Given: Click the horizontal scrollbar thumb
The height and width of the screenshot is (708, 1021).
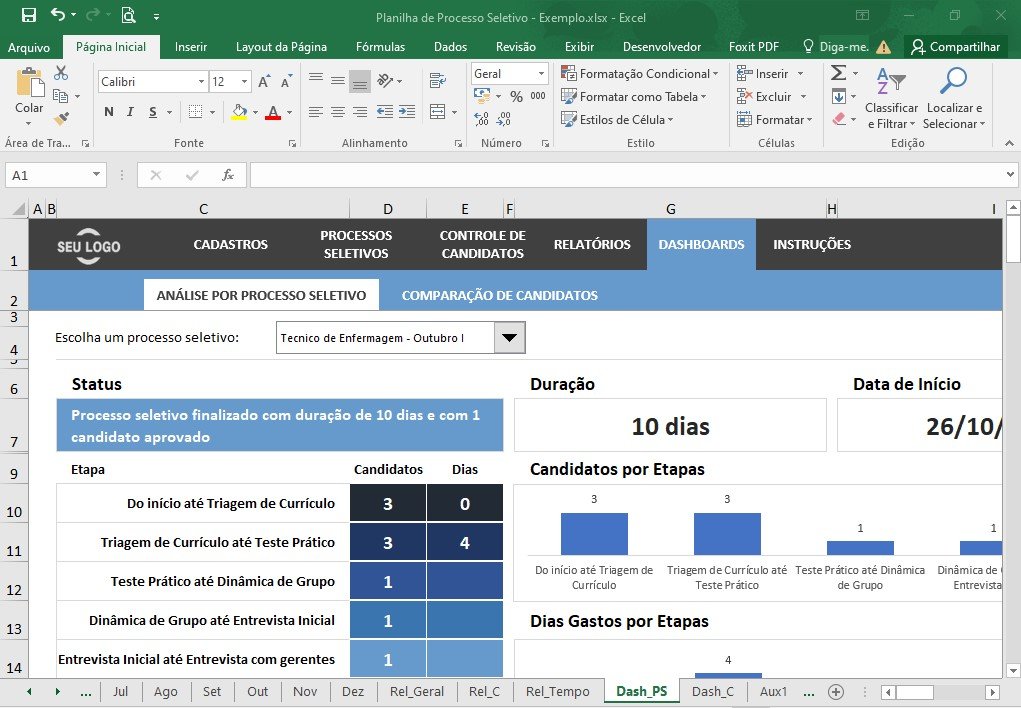Looking at the screenshot, I should (x=915, y=692).
